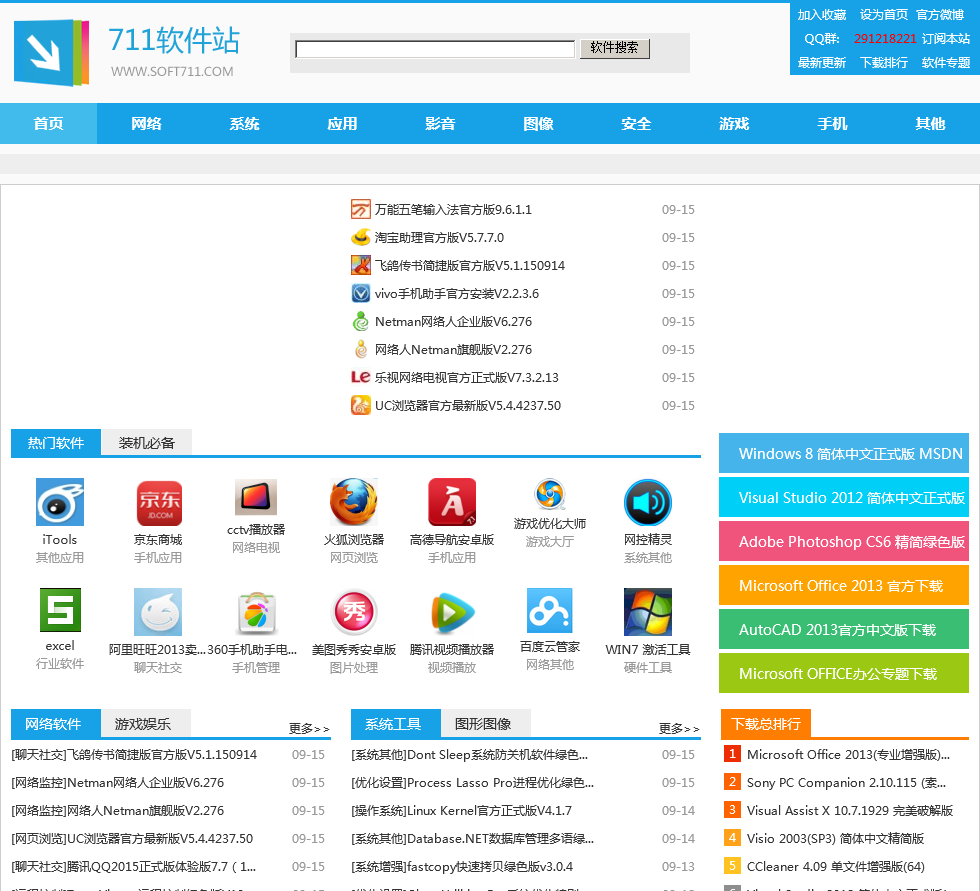Image resolution: width=980 pixels, height=891 pixels.
Task: Open Visual Studio 2012 简体中文正式版 banner
Action: 844,497
